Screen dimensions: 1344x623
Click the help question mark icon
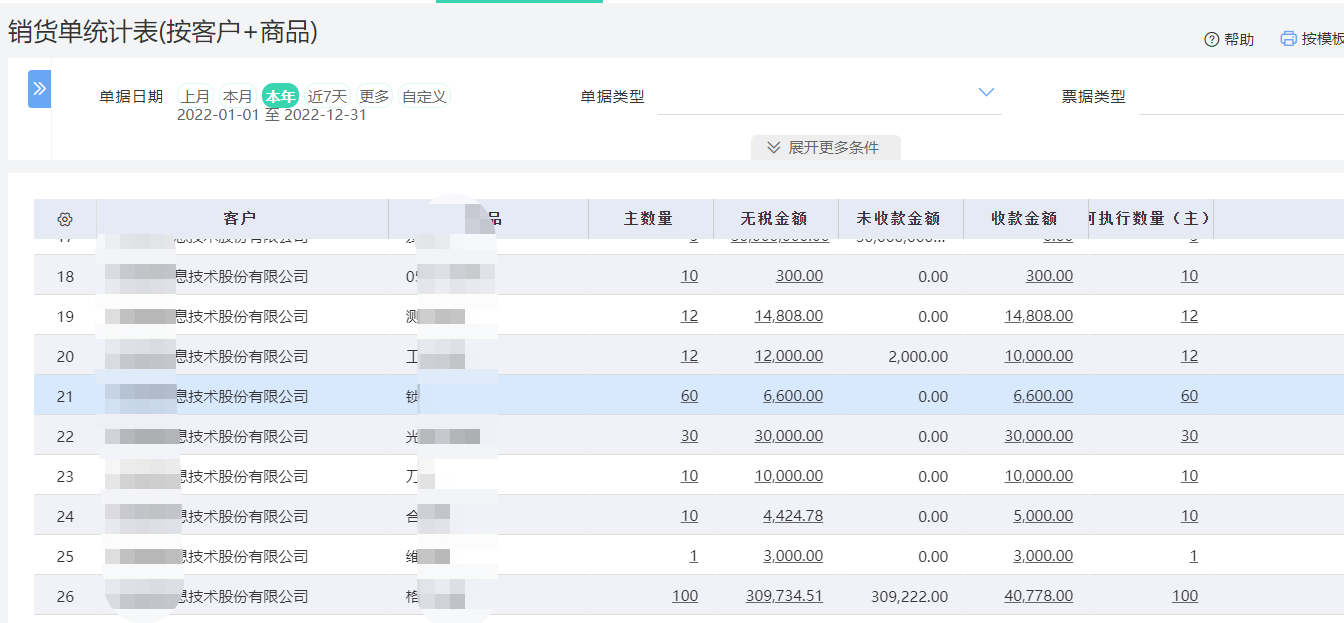1211,39
